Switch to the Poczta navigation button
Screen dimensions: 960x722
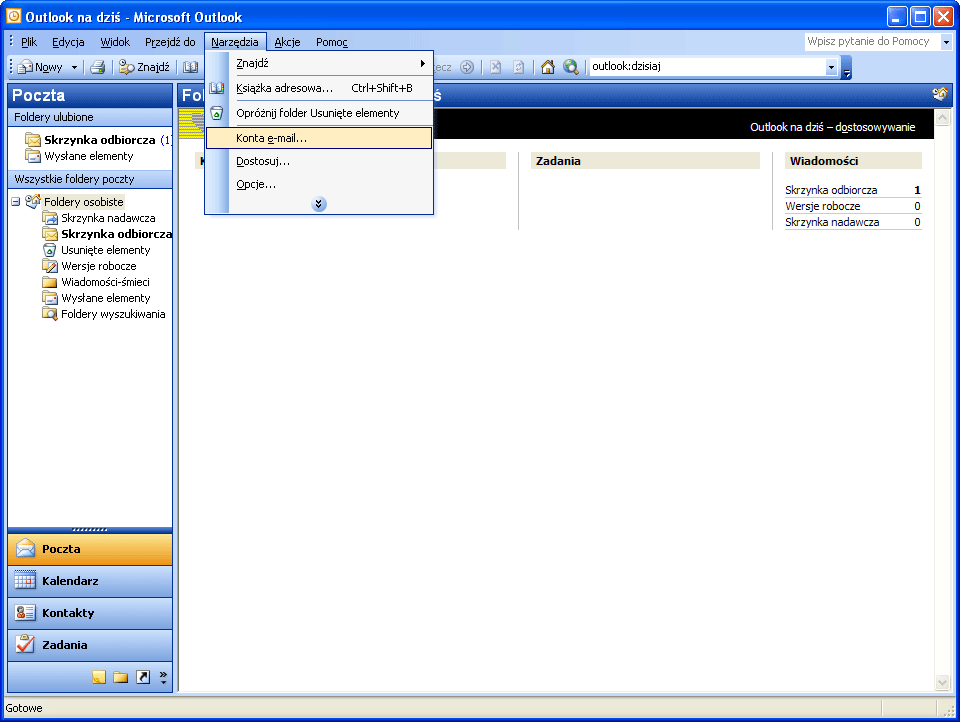(x=90, y=549)
